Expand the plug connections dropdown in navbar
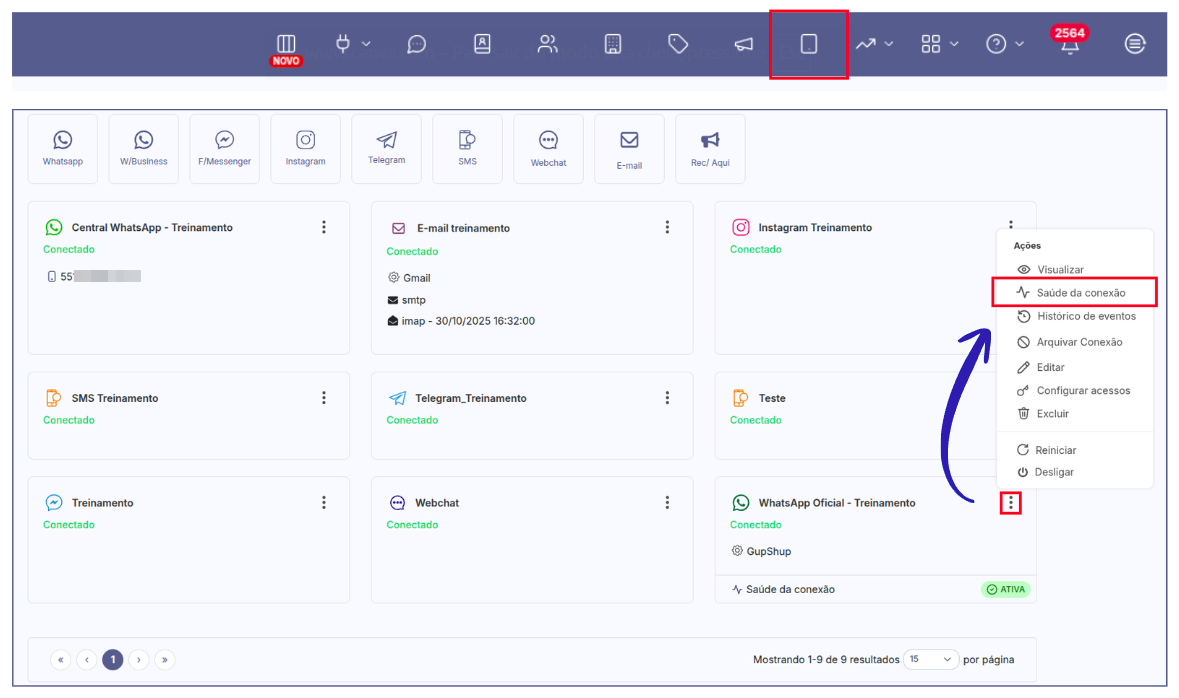The width and height of the screenshot is (1179, 698). click(352, 44)
